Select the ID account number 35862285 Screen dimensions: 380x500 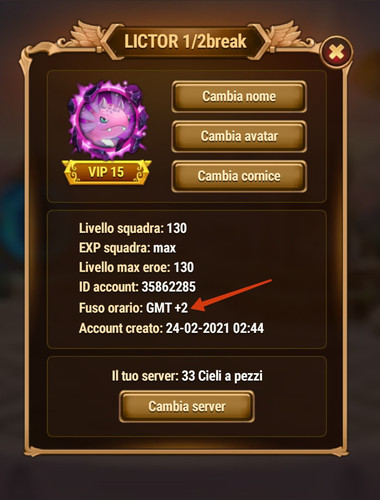pos(169,287)
